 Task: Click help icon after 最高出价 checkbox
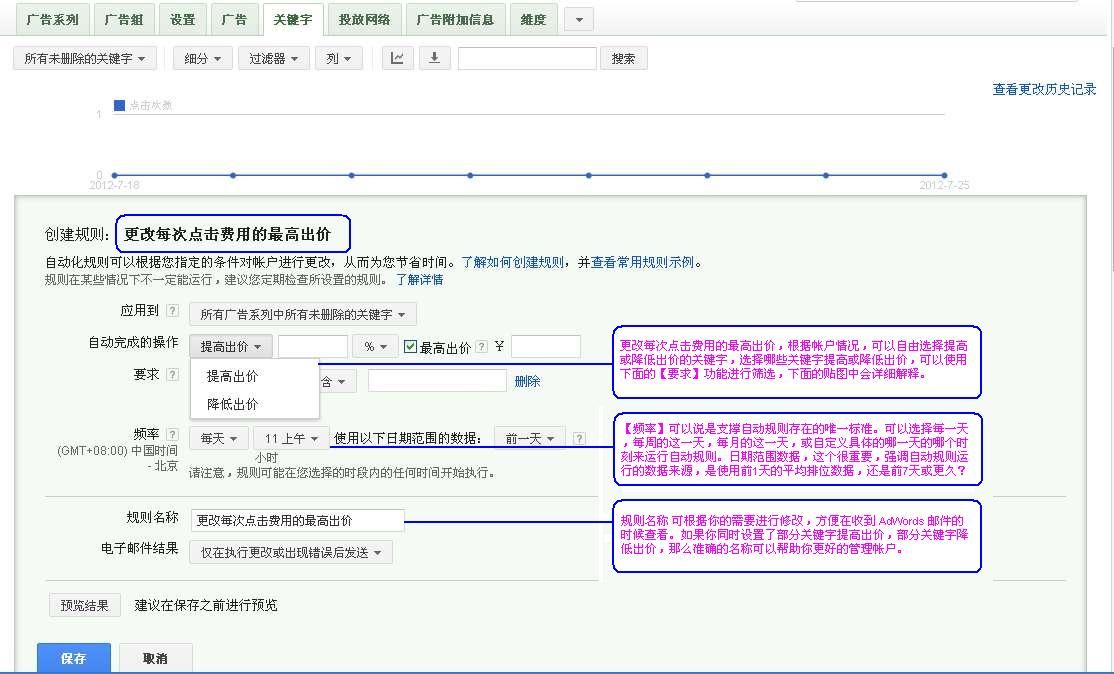coord(482,347)
